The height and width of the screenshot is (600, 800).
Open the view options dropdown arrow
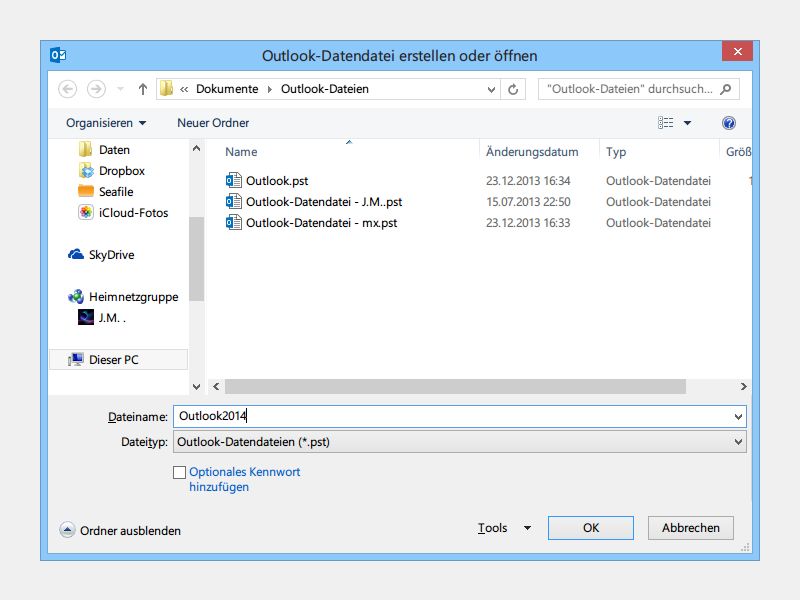(687, 123)
